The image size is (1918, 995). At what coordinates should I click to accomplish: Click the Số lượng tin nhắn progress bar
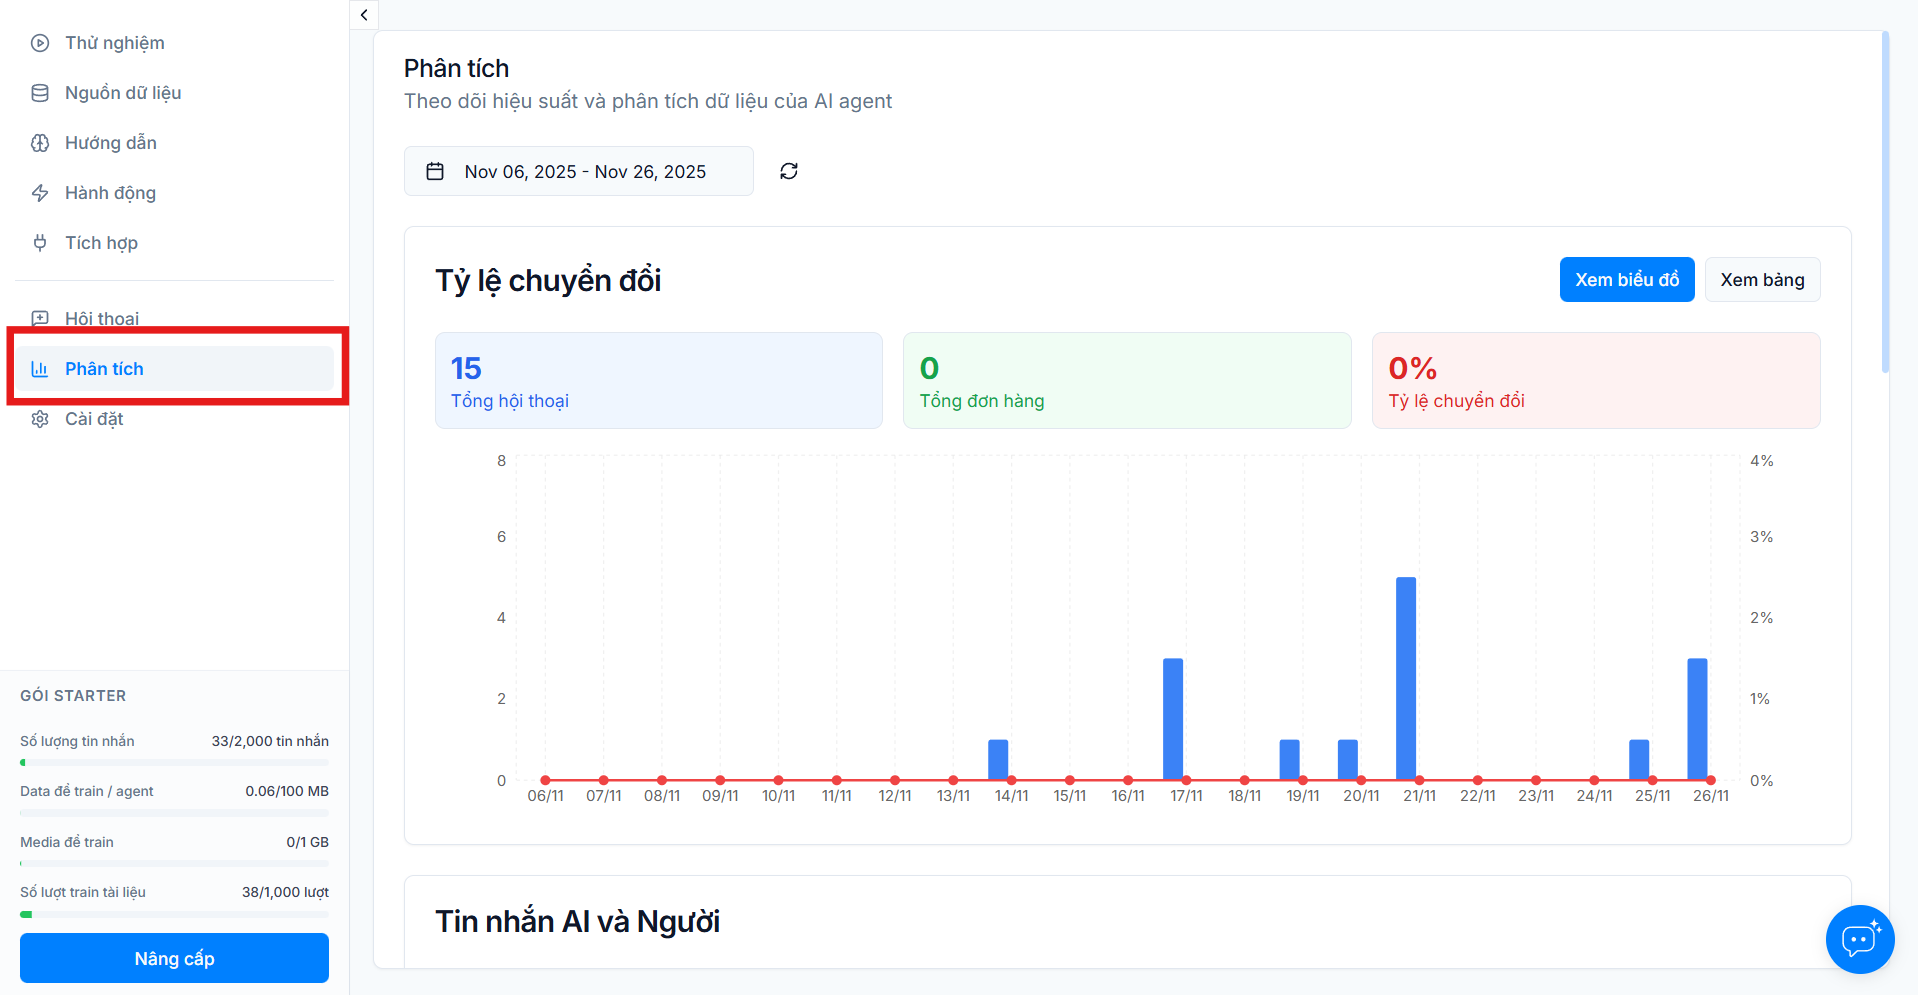point(174,763)
